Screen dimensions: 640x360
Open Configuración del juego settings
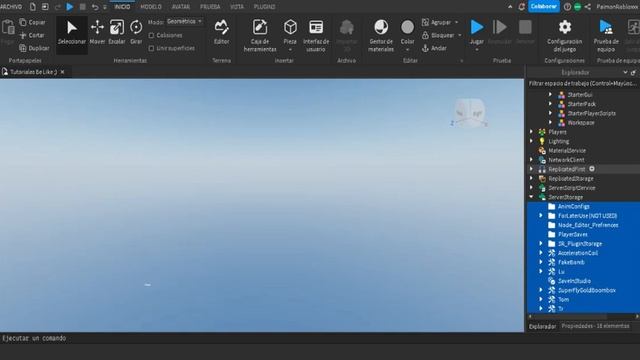pos(565,36)
